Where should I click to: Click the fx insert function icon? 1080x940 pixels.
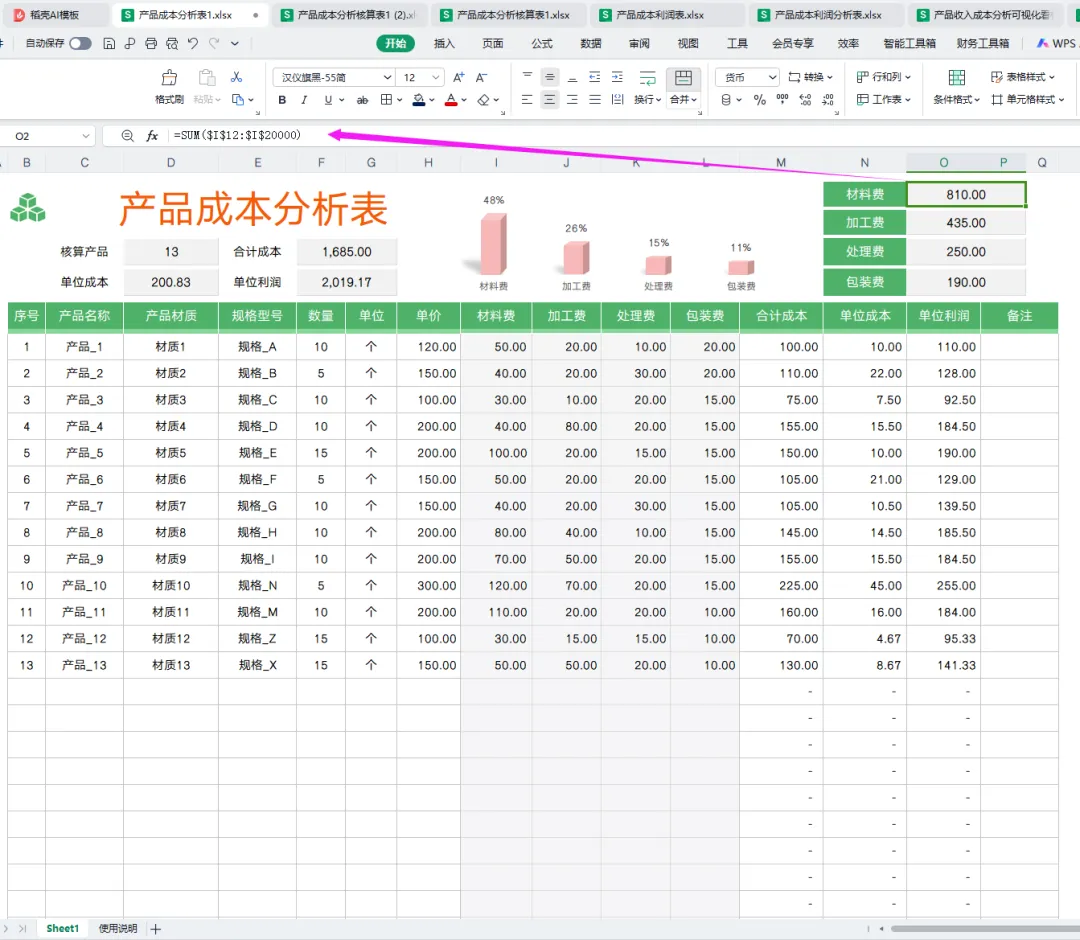[152, 136]
